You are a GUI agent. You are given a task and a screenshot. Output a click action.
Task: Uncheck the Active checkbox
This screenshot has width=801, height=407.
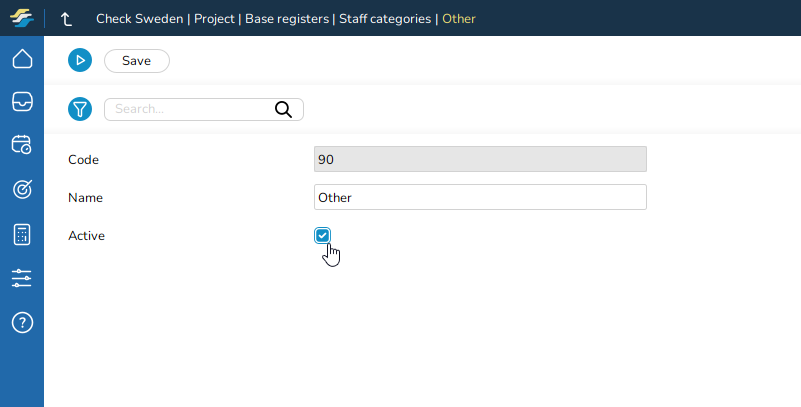(x=322, y=235)
